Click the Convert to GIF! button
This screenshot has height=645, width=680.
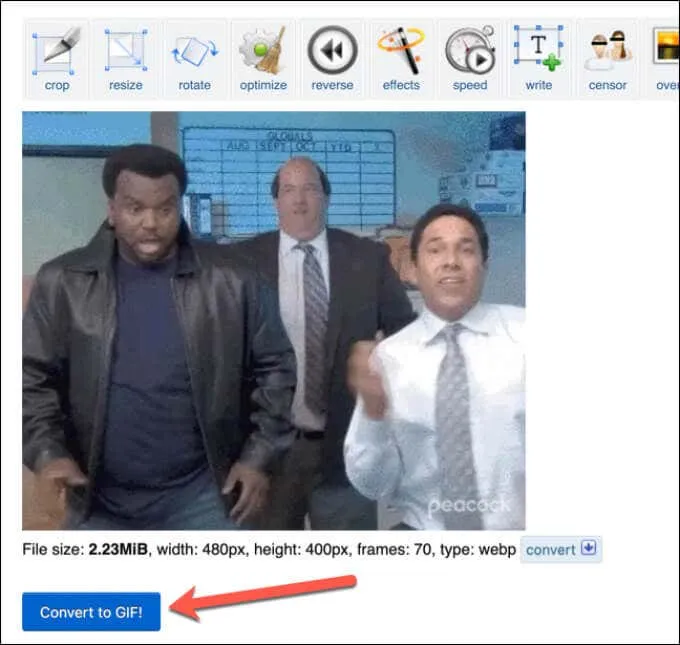91,612
